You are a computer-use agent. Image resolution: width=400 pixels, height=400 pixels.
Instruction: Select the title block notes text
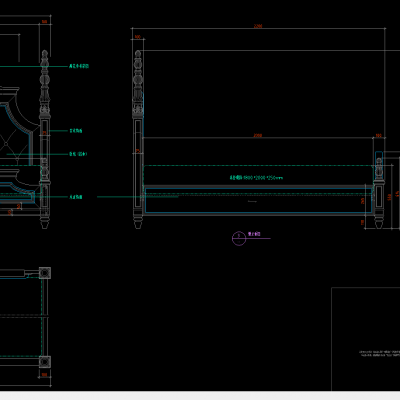pos(379,353)
